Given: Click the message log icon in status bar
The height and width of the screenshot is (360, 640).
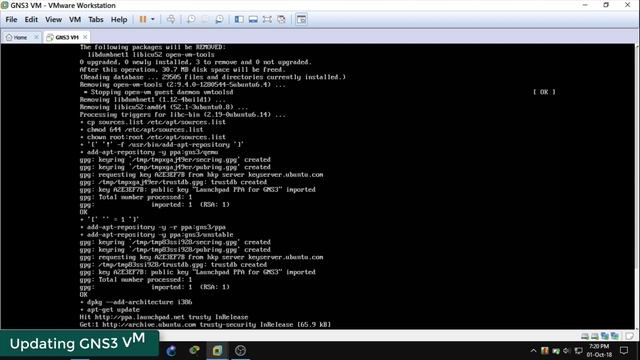Looking at the screenshot, I should [x=629, y=336].
